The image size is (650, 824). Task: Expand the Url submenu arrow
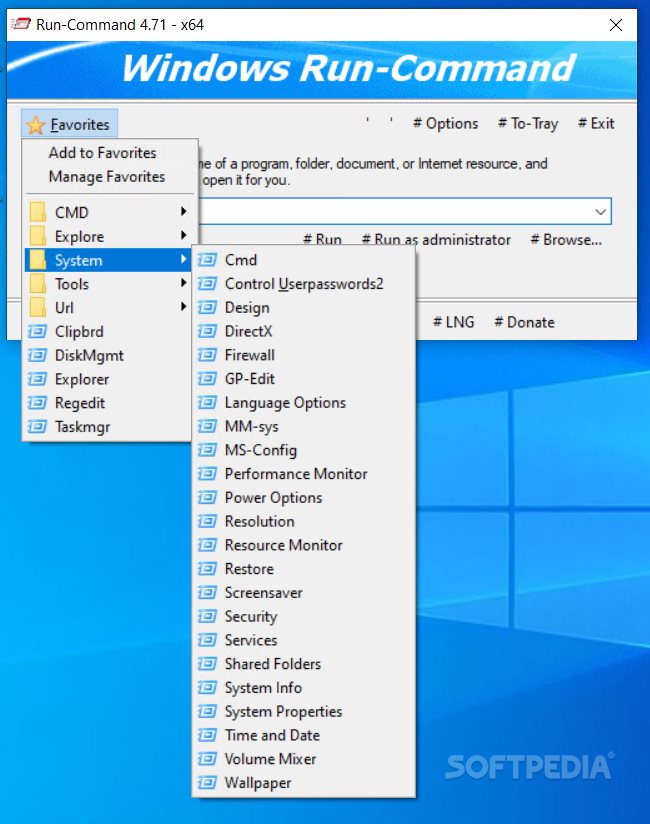pyautogui.click(x=183, y=306)
